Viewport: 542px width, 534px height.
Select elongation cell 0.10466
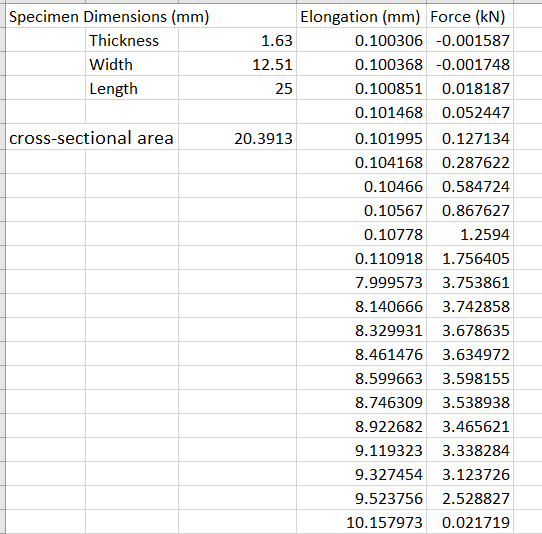362,186
